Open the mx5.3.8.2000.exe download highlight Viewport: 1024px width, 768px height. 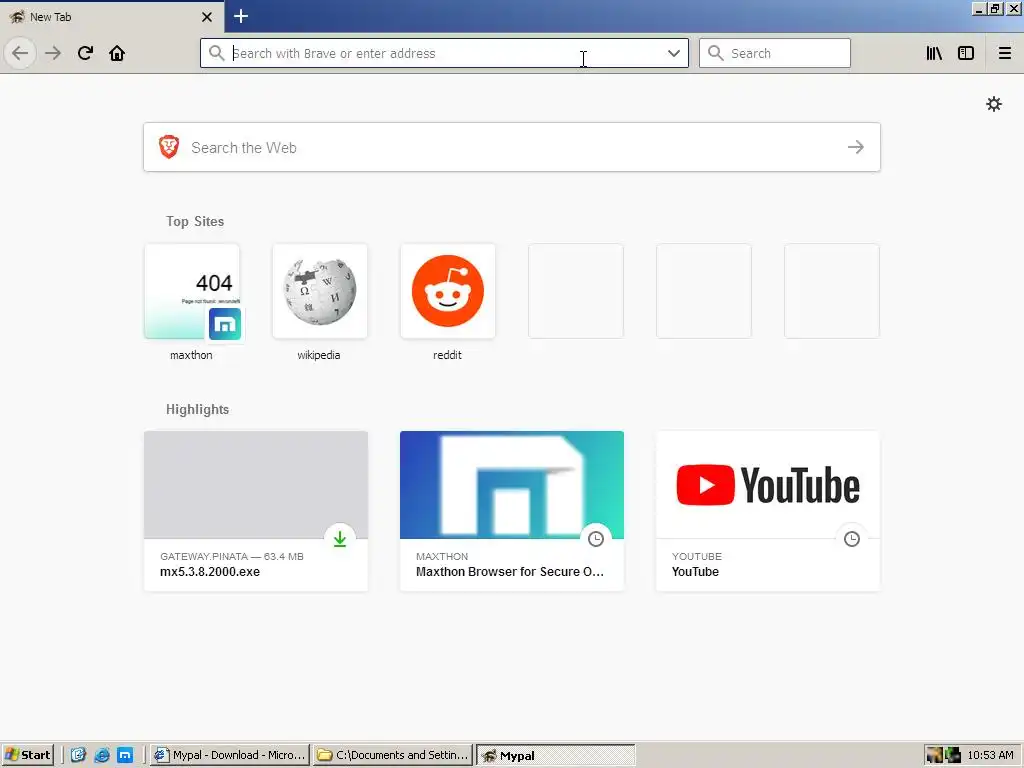[256, 511]
